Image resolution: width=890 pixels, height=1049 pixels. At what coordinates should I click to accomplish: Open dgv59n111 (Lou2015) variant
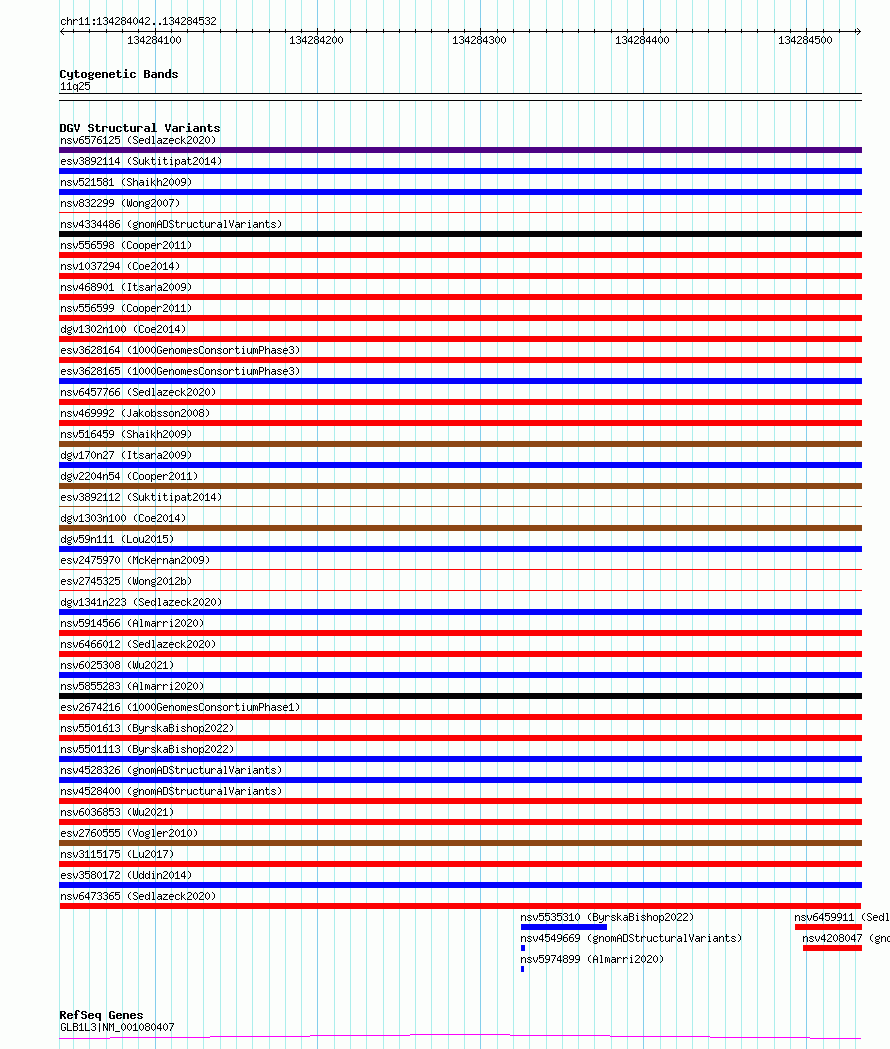(117, 539)
